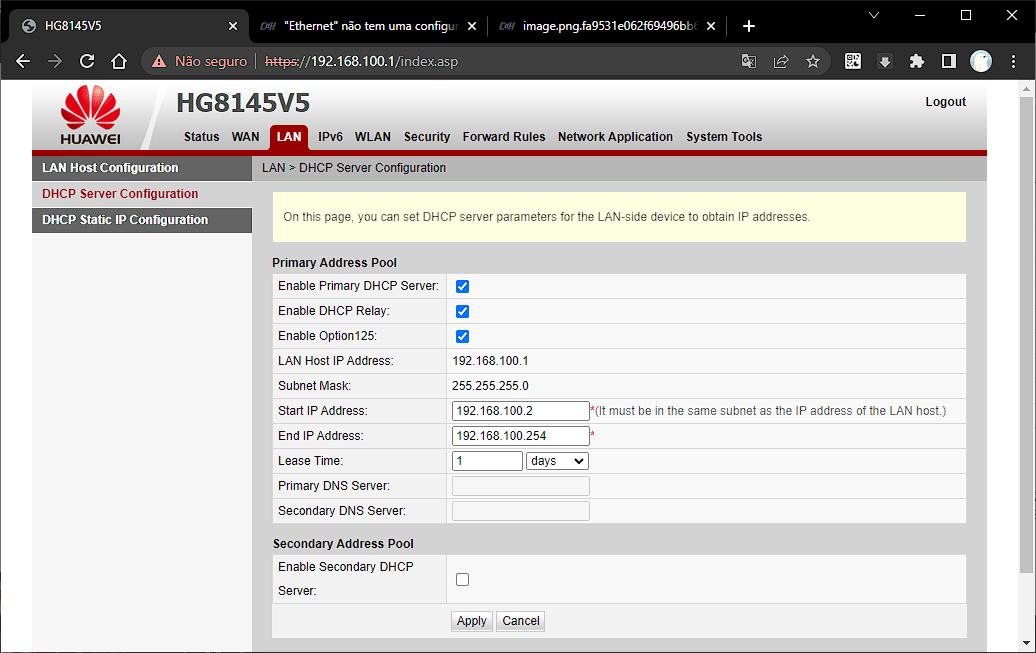Click the browser address bar URL
The width and height of the screenshot is (1036, 653).
361,61
